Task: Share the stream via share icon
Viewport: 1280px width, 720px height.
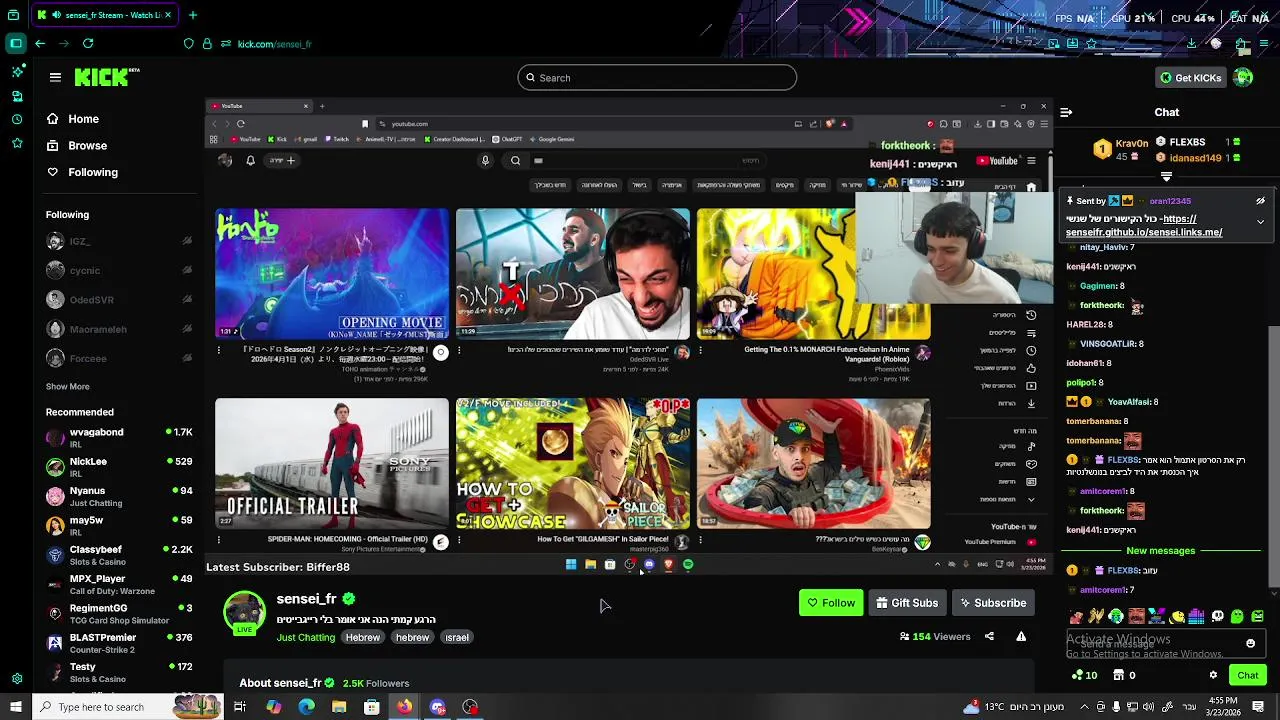Action: (x=989, y=637)
